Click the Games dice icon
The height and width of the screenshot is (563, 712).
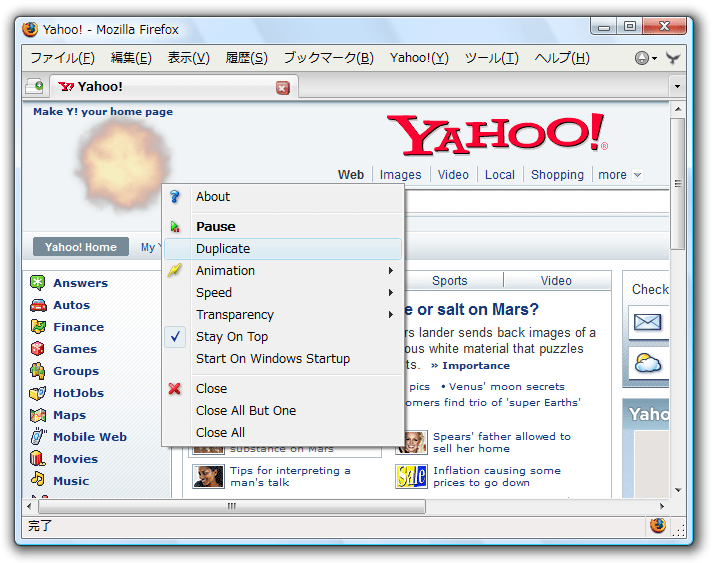38,349
